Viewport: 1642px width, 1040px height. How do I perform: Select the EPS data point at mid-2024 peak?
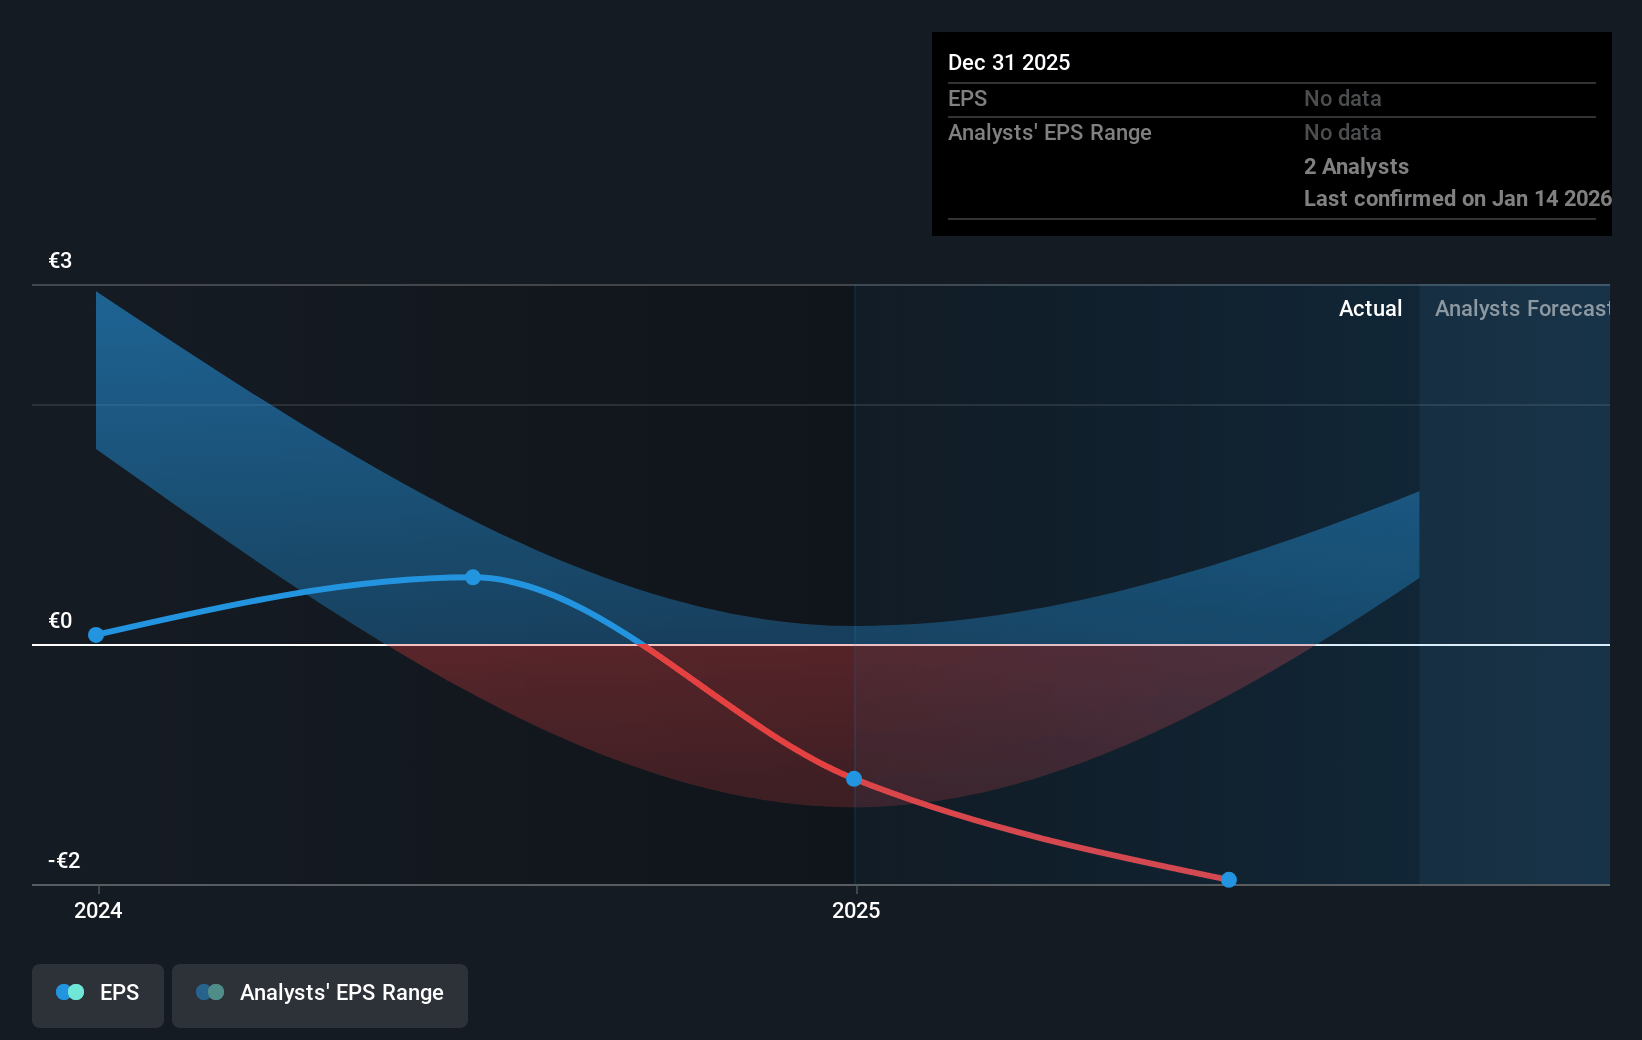coord(473,577)
